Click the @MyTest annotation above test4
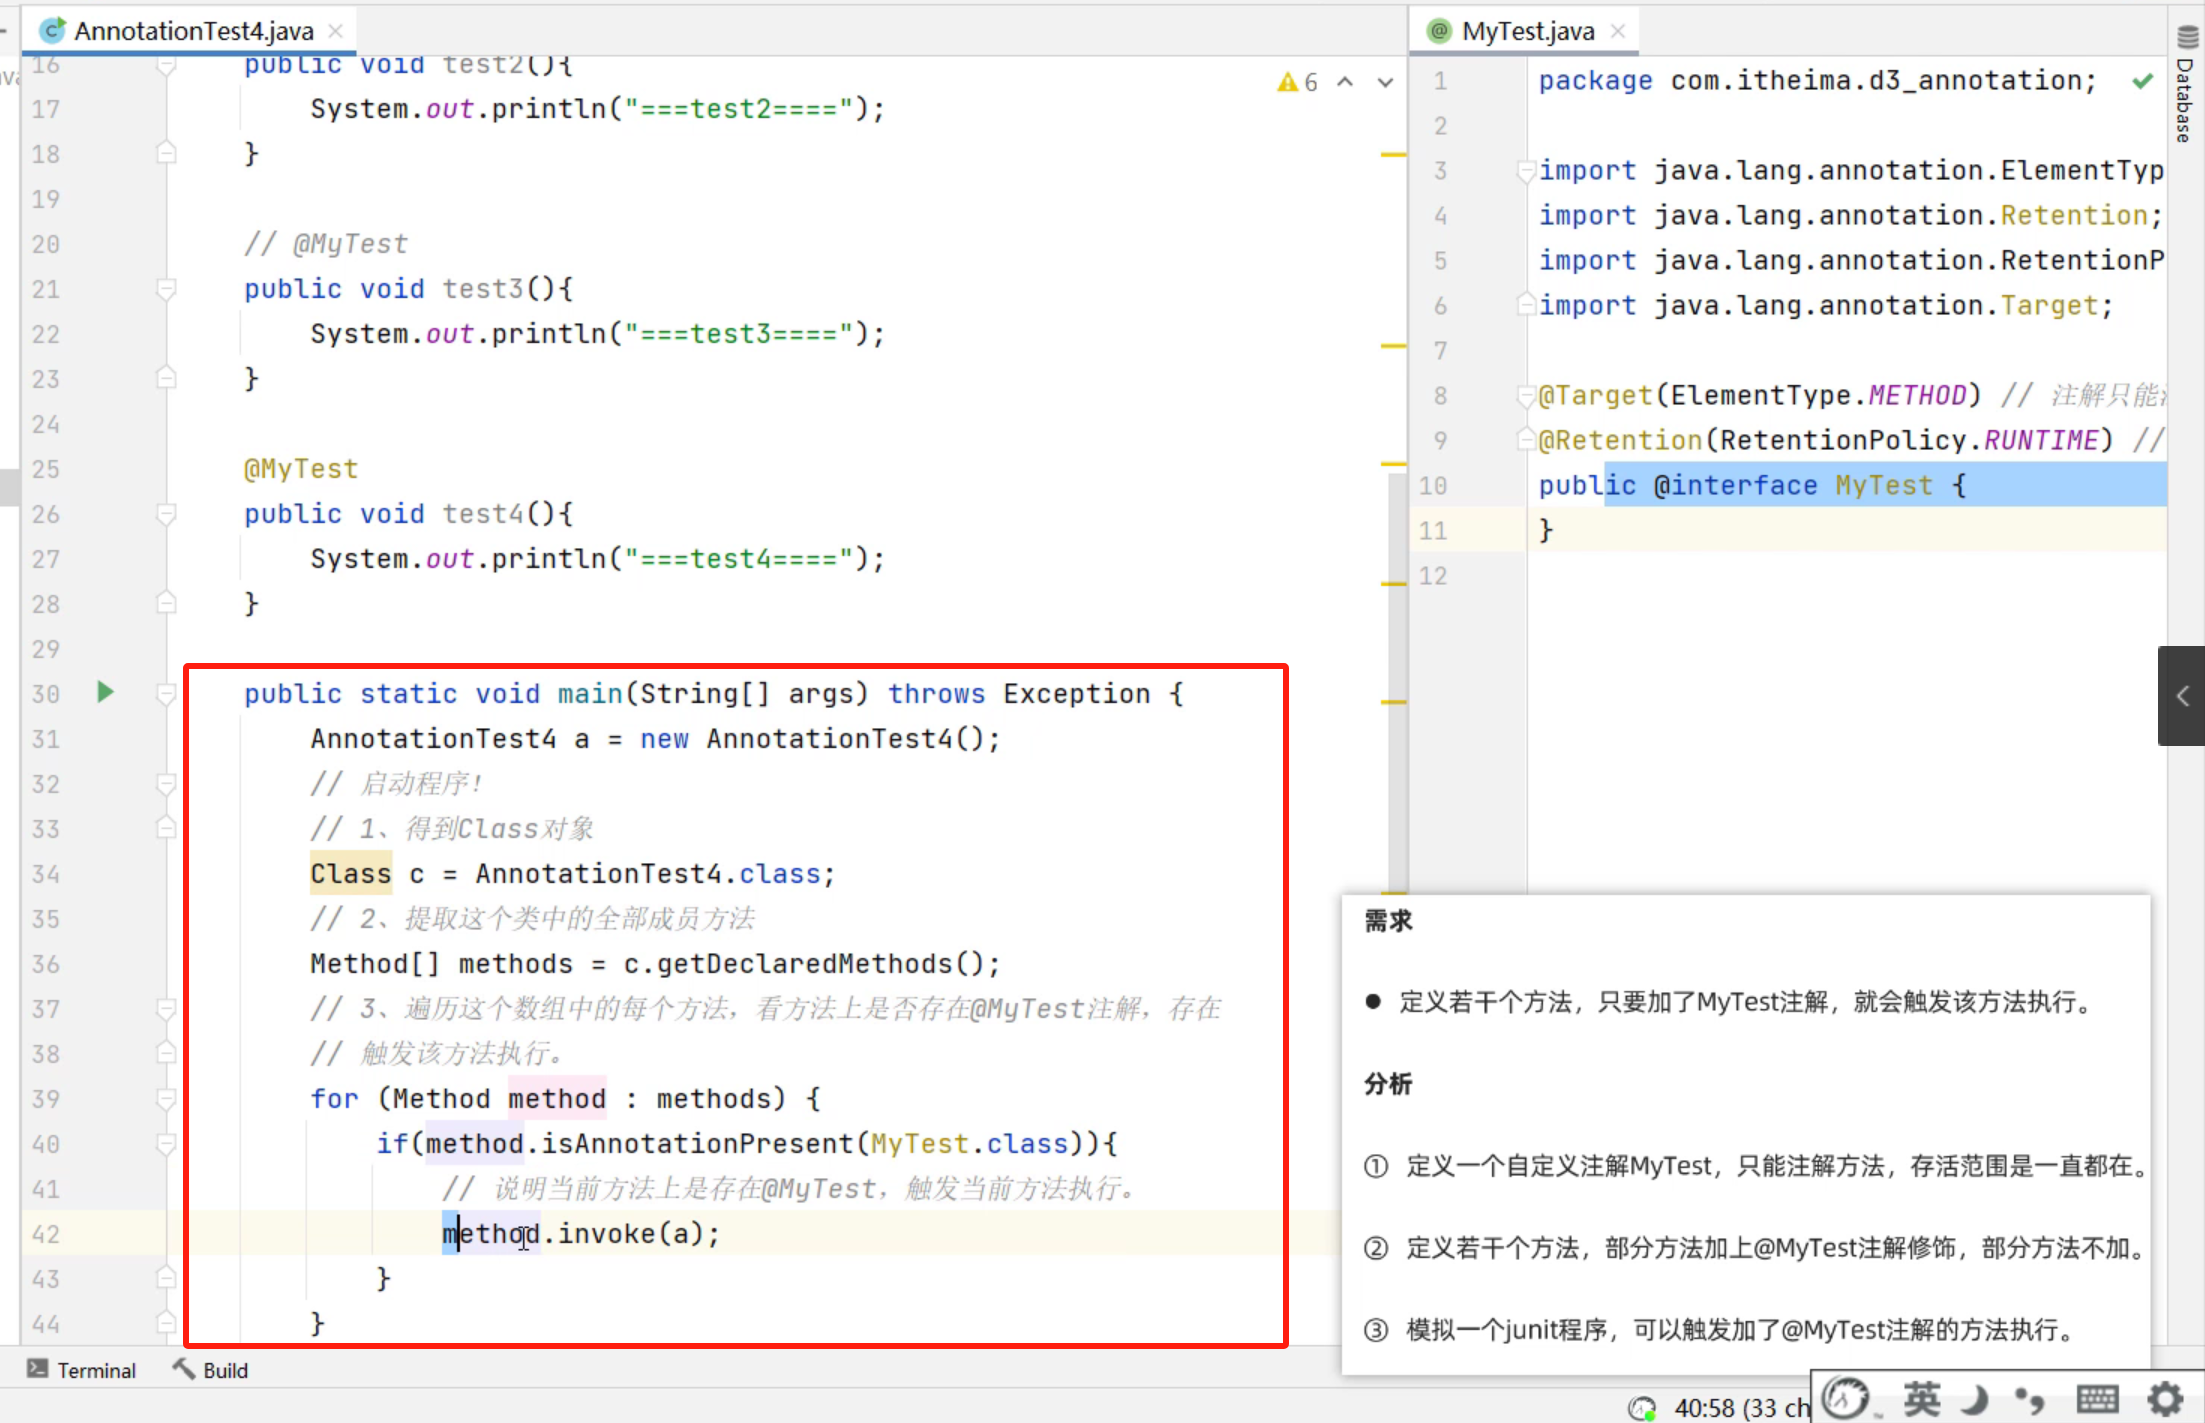 [x=301, y=468]
